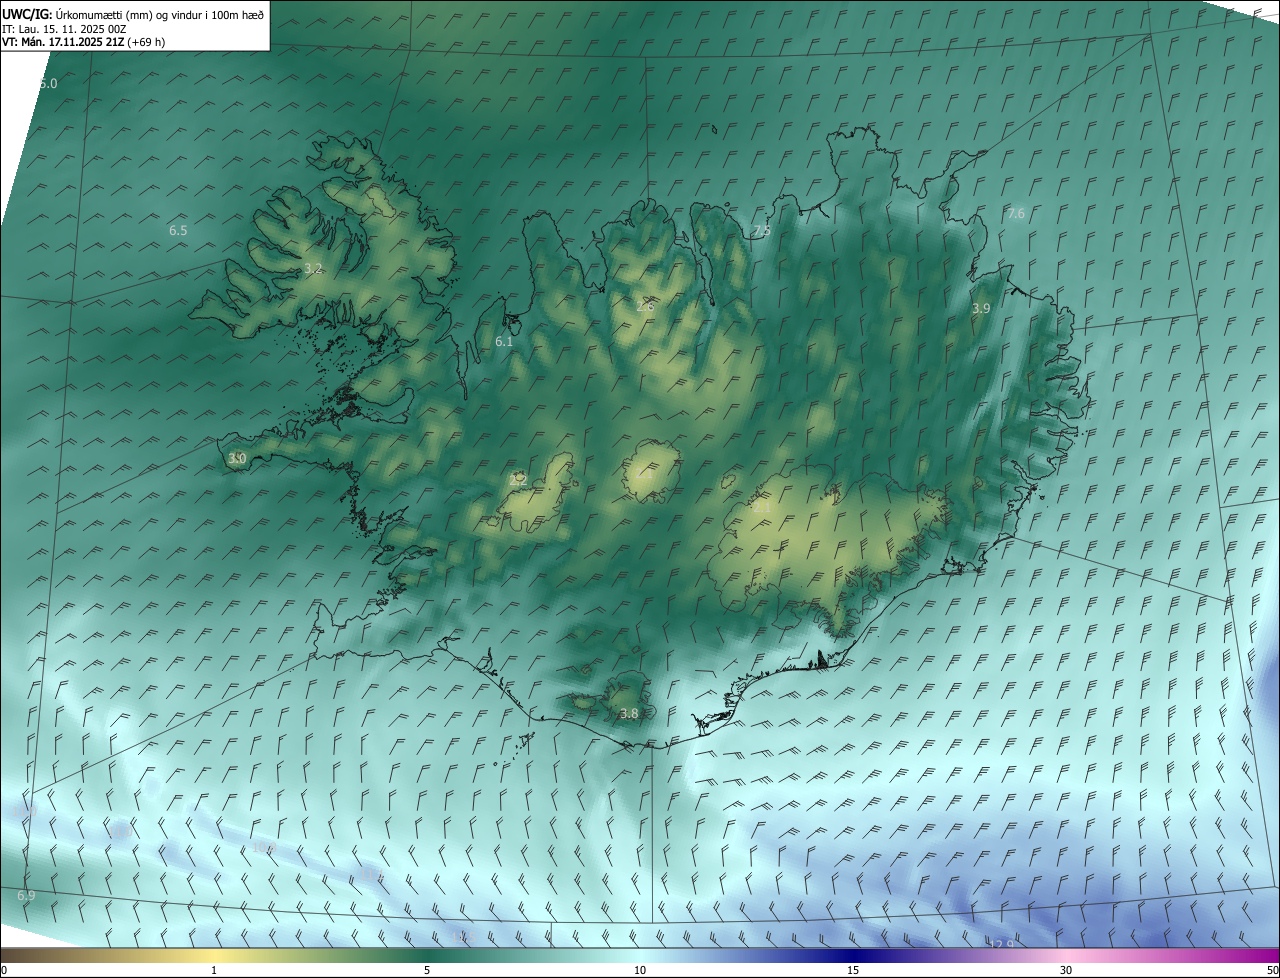Click the colorbar tick label 15
The width and height of the screenshot is (1280, 978).
[853, 970]
